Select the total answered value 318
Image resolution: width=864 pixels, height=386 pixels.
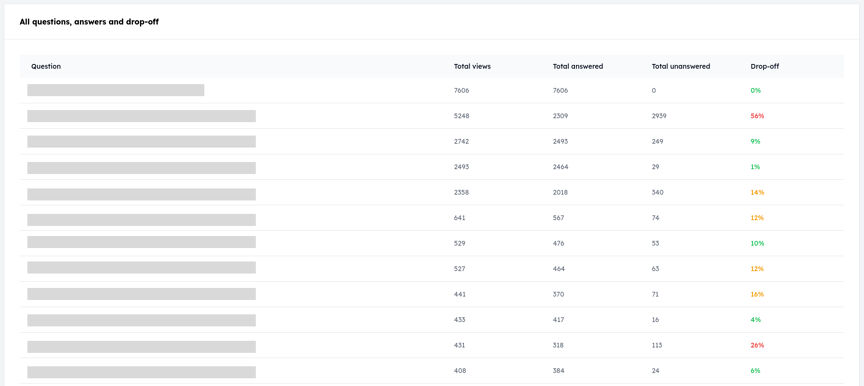tap(559, 345)
